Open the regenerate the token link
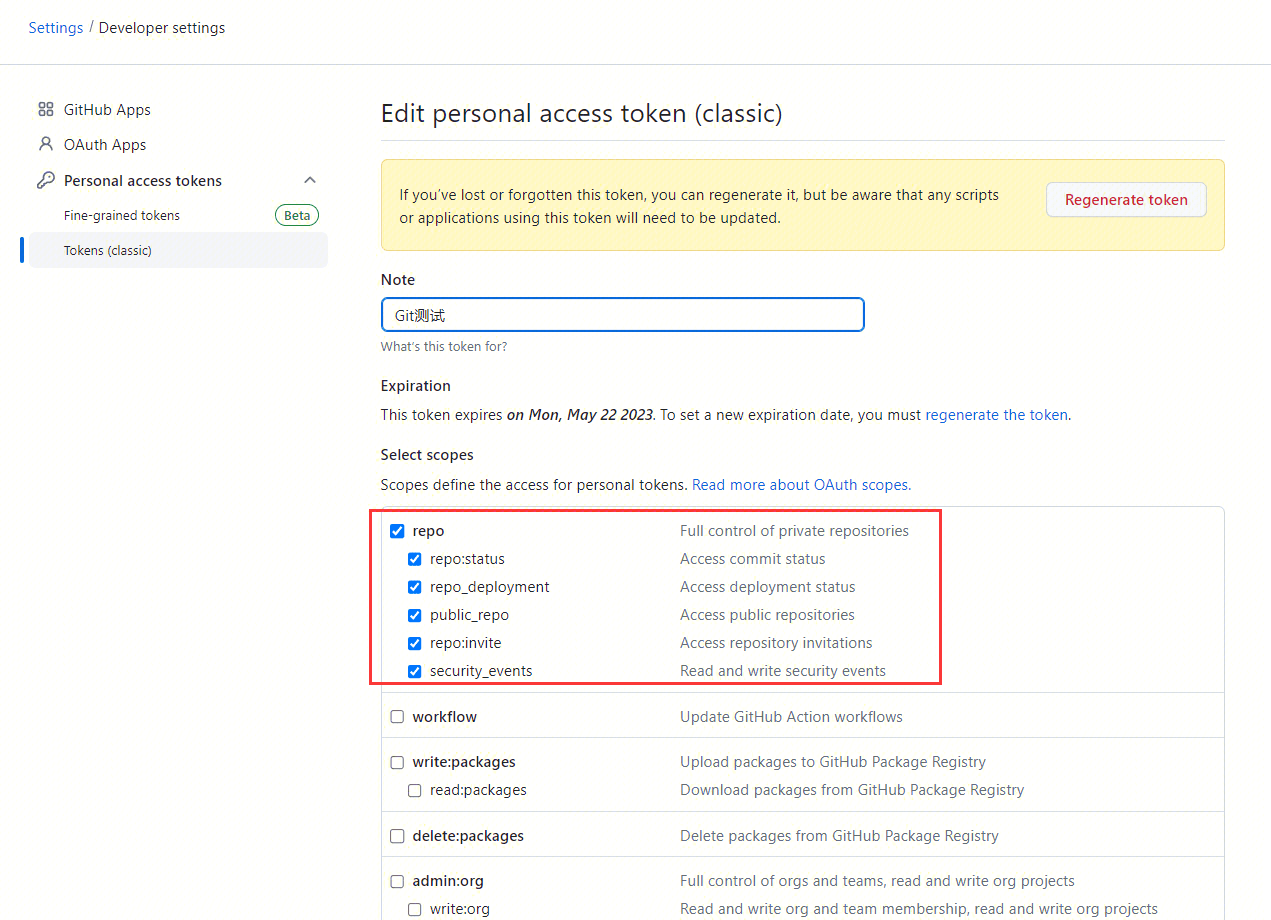Image resolution: width=1271 pixels, height=920 pixels. coord(996,415)
